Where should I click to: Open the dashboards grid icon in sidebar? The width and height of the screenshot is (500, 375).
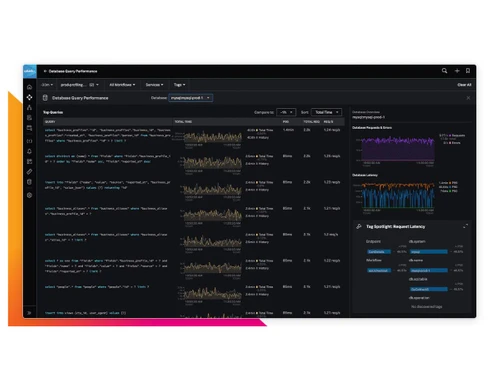click(29, 162)
